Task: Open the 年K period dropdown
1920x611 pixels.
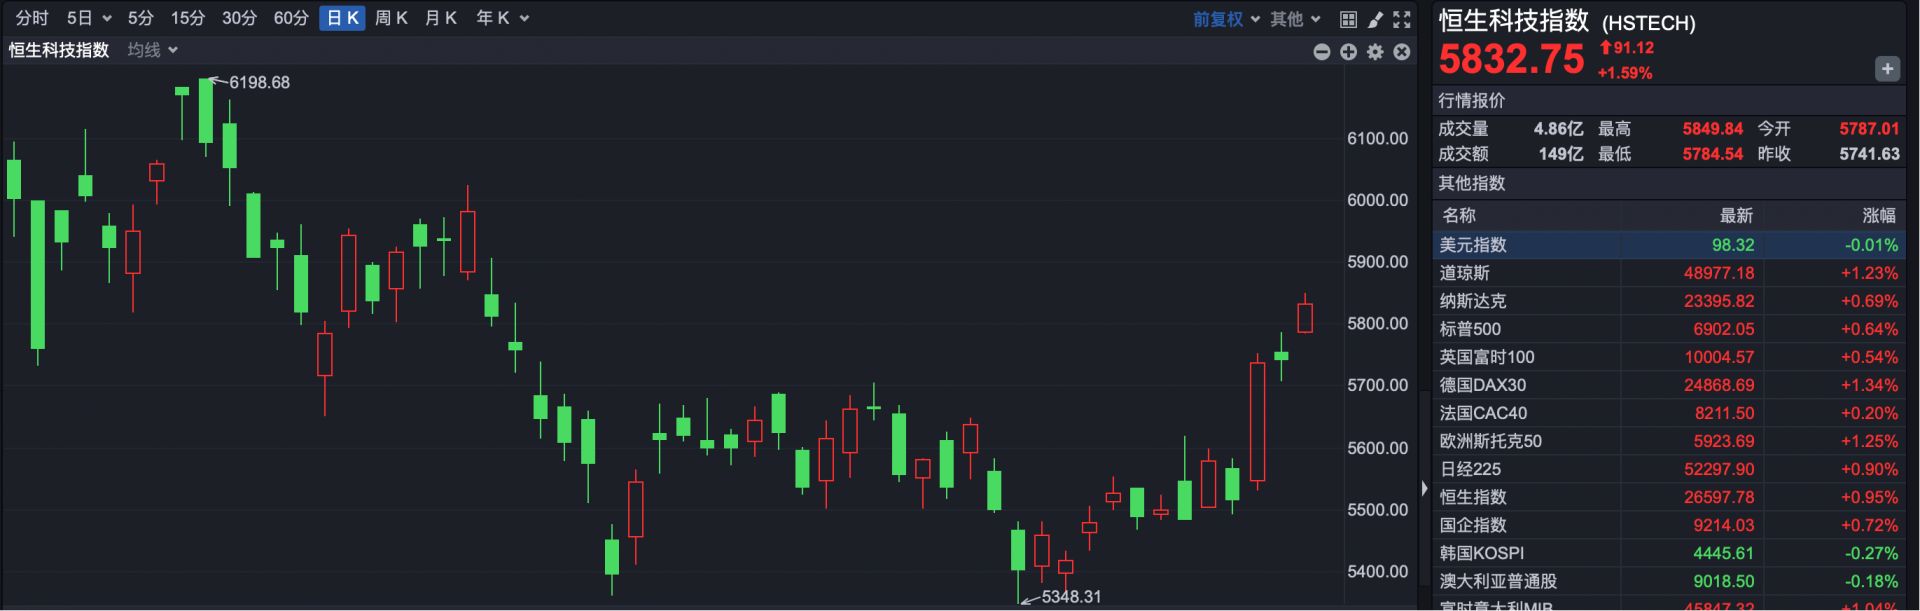Action: [502, 18]
